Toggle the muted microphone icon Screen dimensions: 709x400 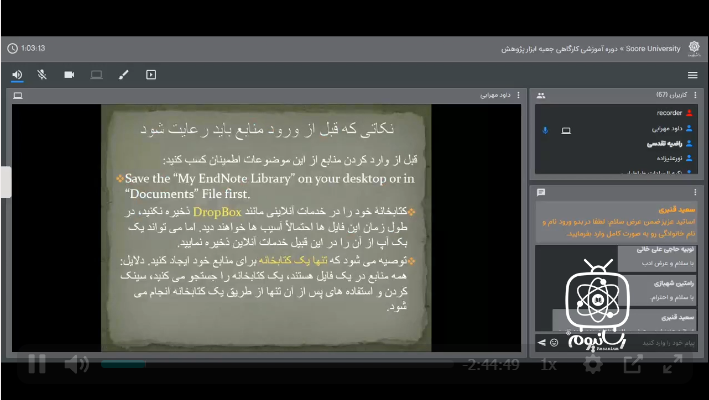point(42,75)
